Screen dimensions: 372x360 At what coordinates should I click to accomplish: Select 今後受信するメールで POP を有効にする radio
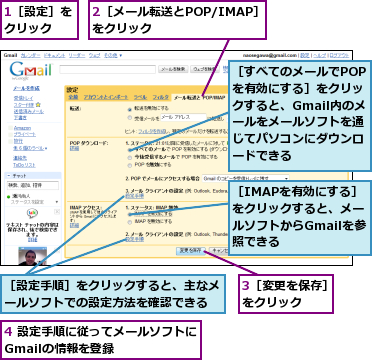(x=129, y=157)
